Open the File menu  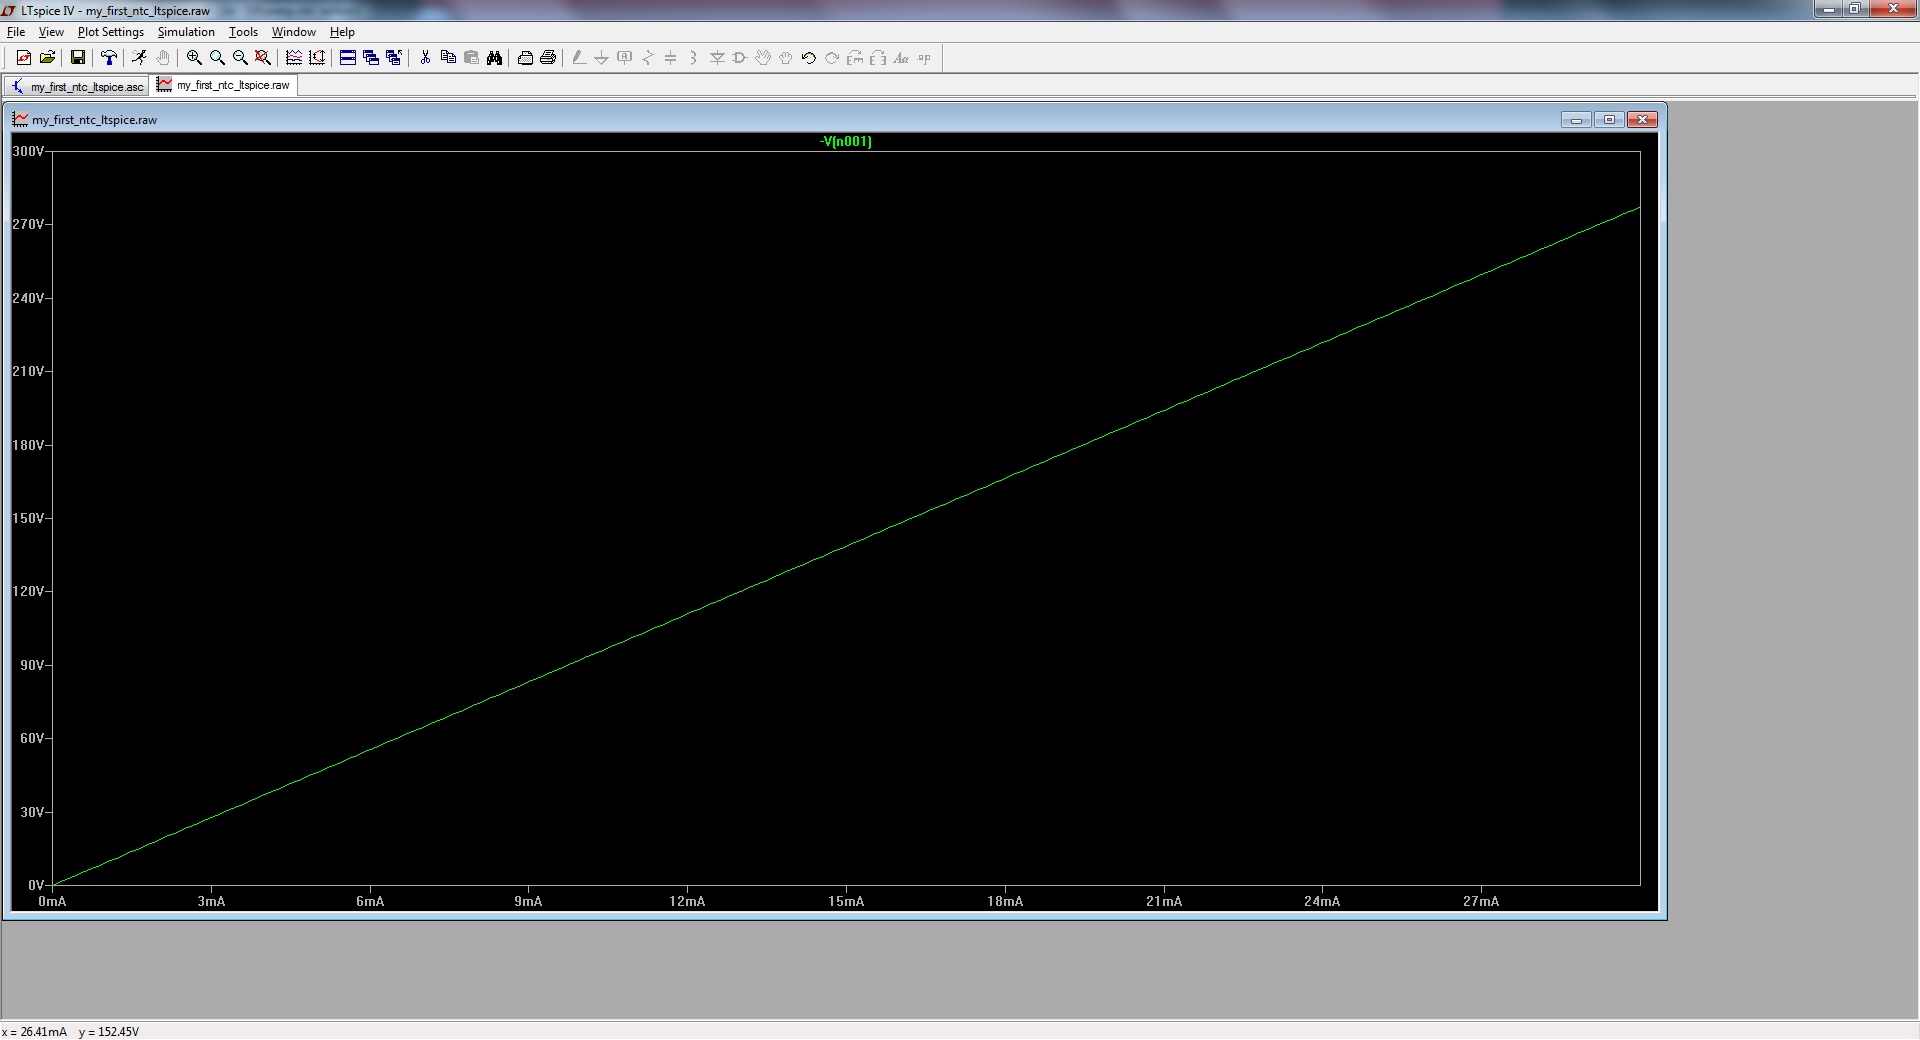(x=16, y=32)
